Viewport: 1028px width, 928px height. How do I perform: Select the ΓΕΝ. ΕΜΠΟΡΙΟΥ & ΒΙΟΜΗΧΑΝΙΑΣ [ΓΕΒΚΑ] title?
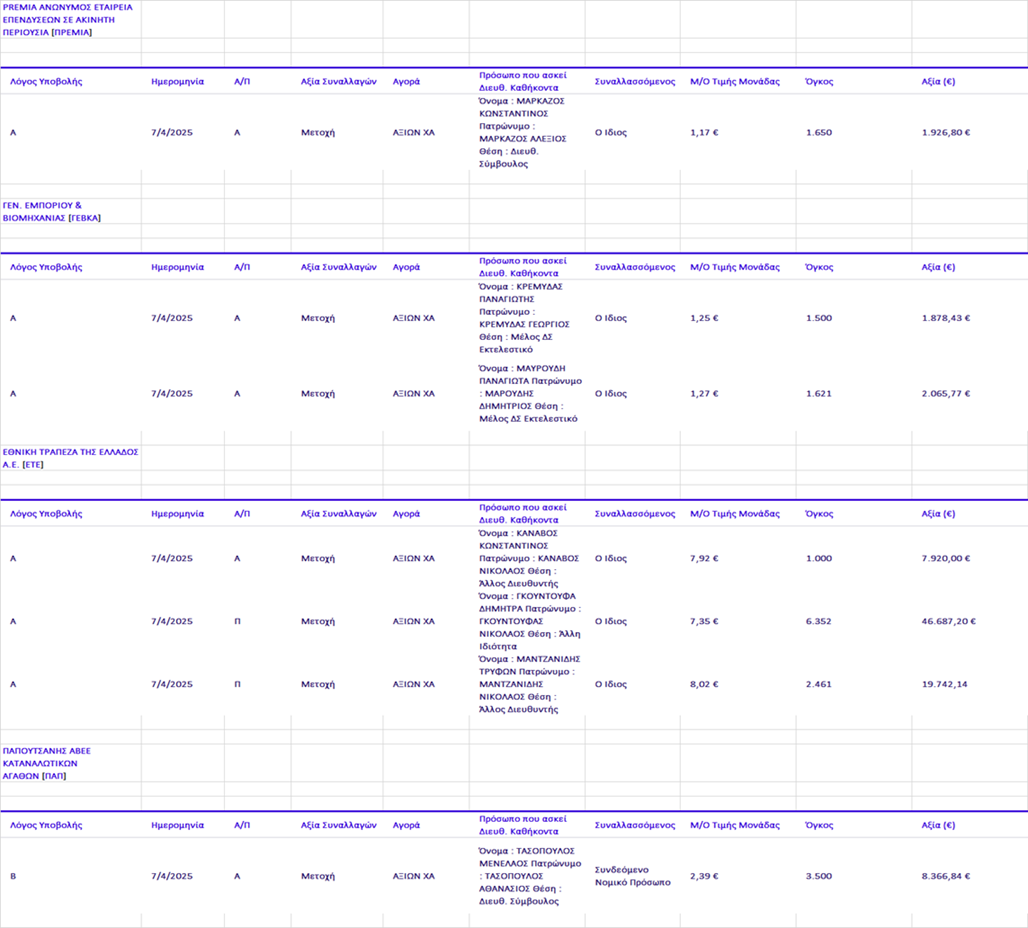pyautogui.click(x=52, y=211)
